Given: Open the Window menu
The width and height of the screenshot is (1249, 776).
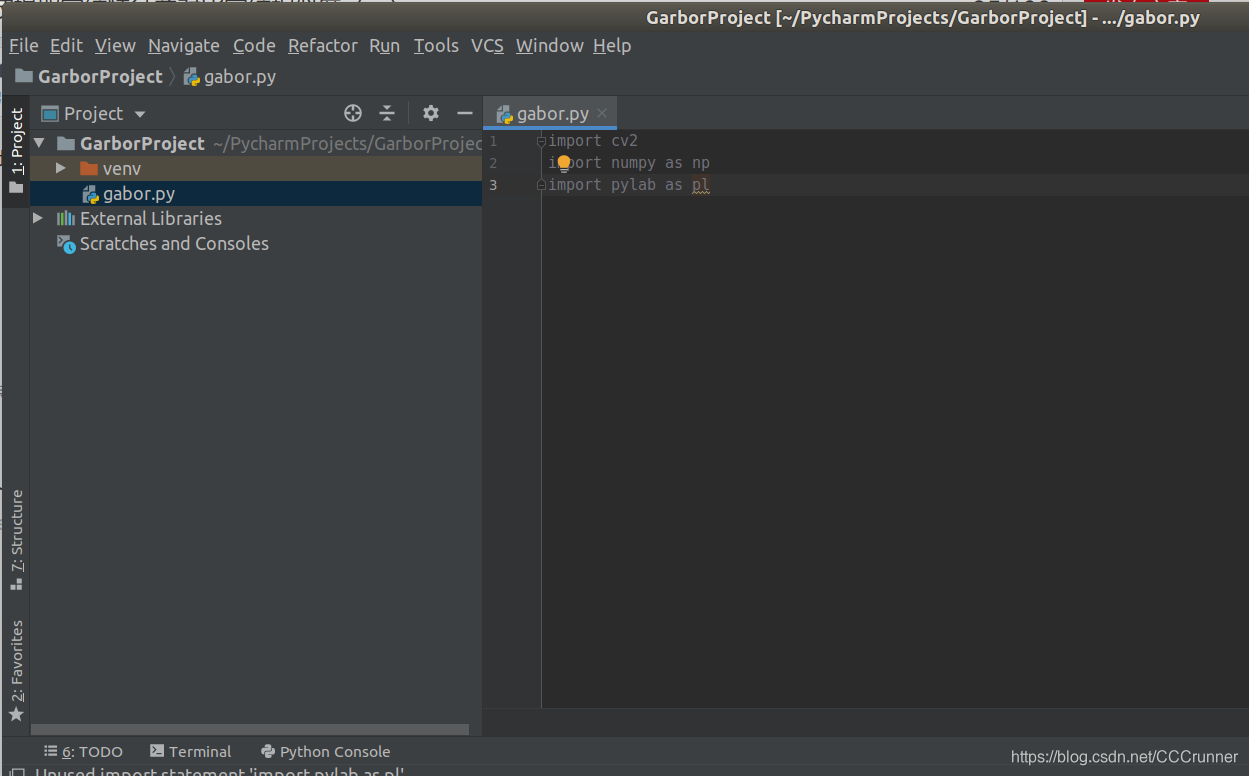Looking at the screenshot, I should (549, 45).
